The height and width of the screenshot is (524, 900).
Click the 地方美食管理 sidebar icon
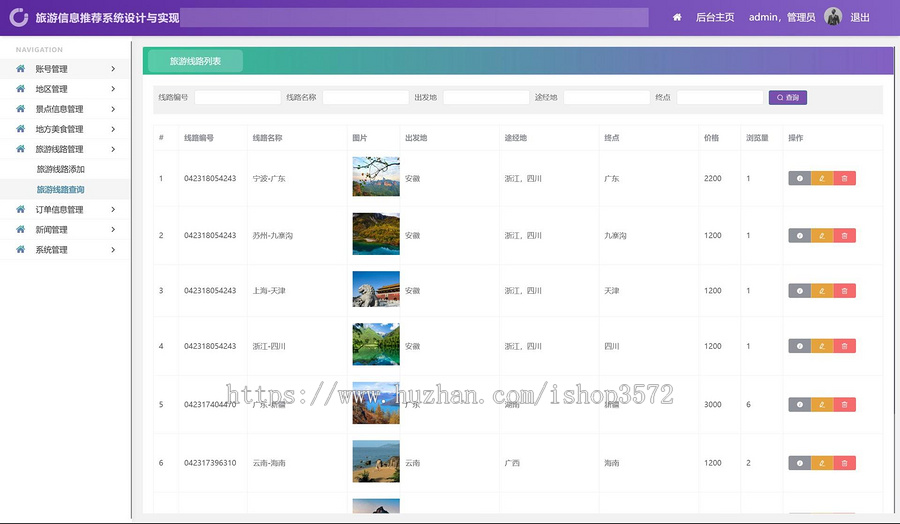(21, 129)
